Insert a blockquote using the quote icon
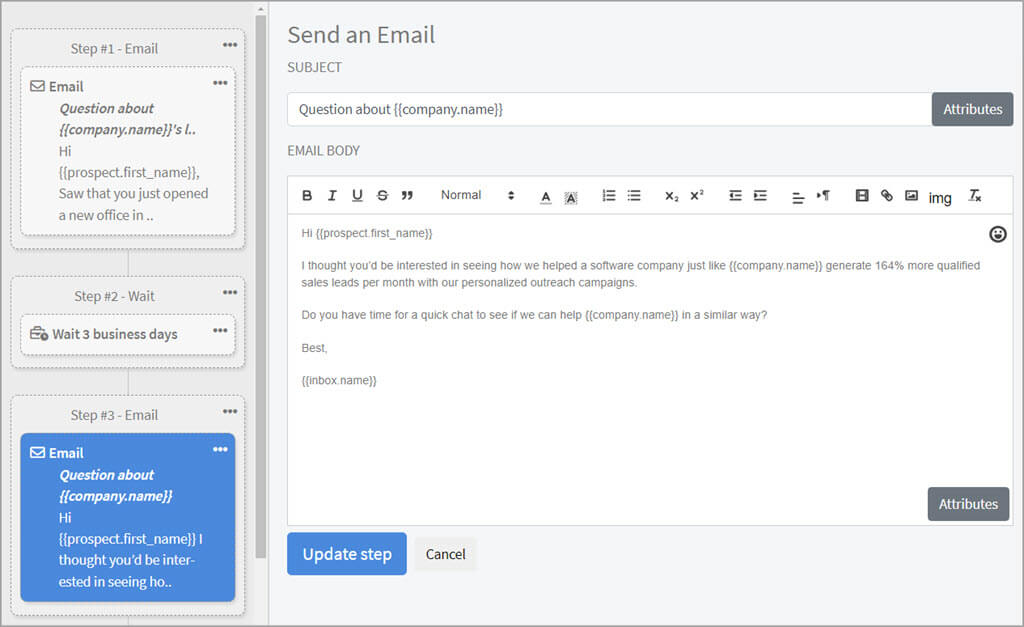Image resolution: width=1024 pixels, height=627 pixels. [407, 196]
